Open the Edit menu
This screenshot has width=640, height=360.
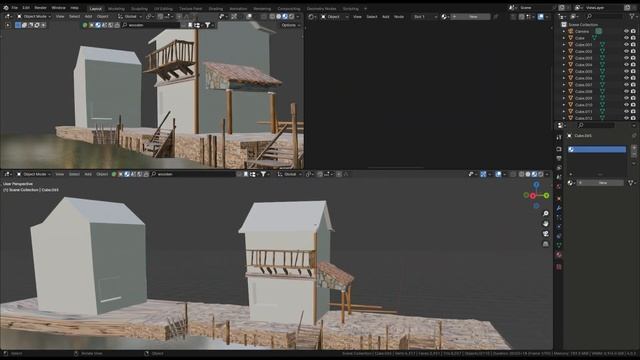[x=26, y=8]
